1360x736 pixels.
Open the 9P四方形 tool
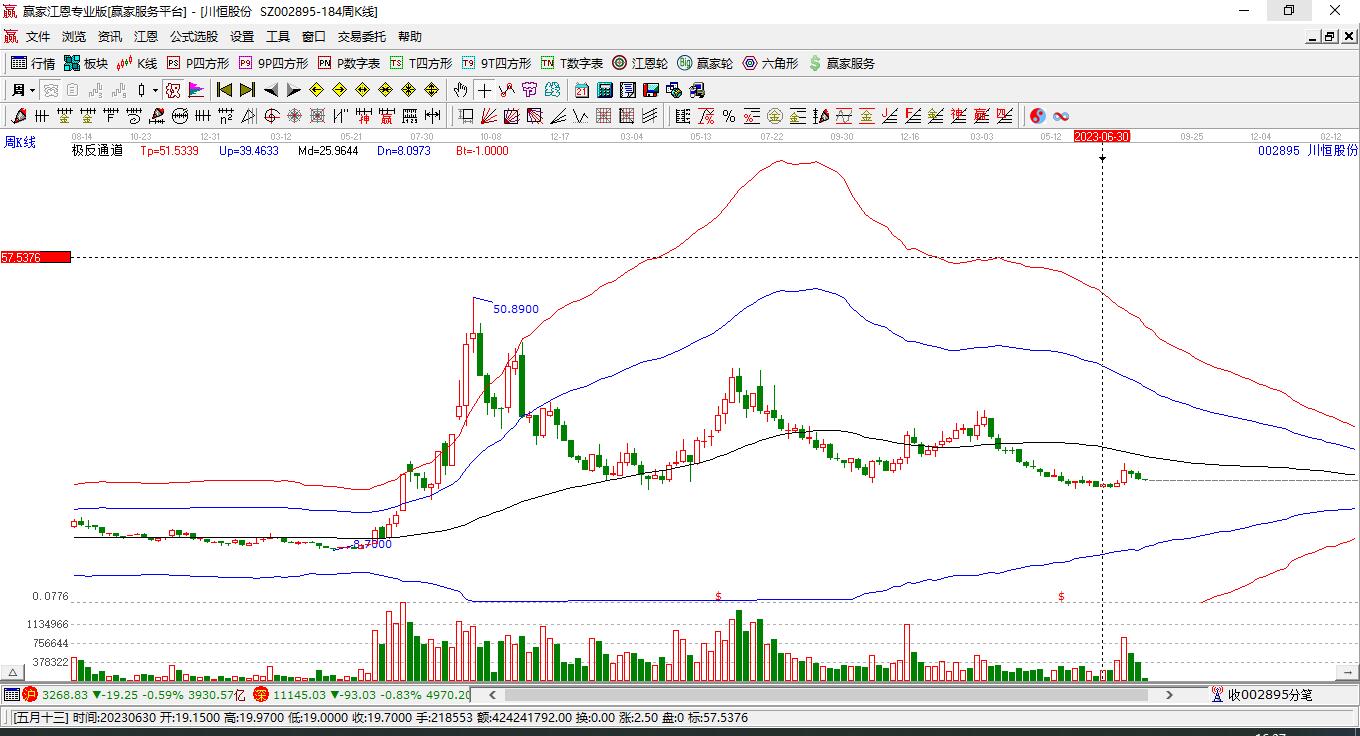273,63
